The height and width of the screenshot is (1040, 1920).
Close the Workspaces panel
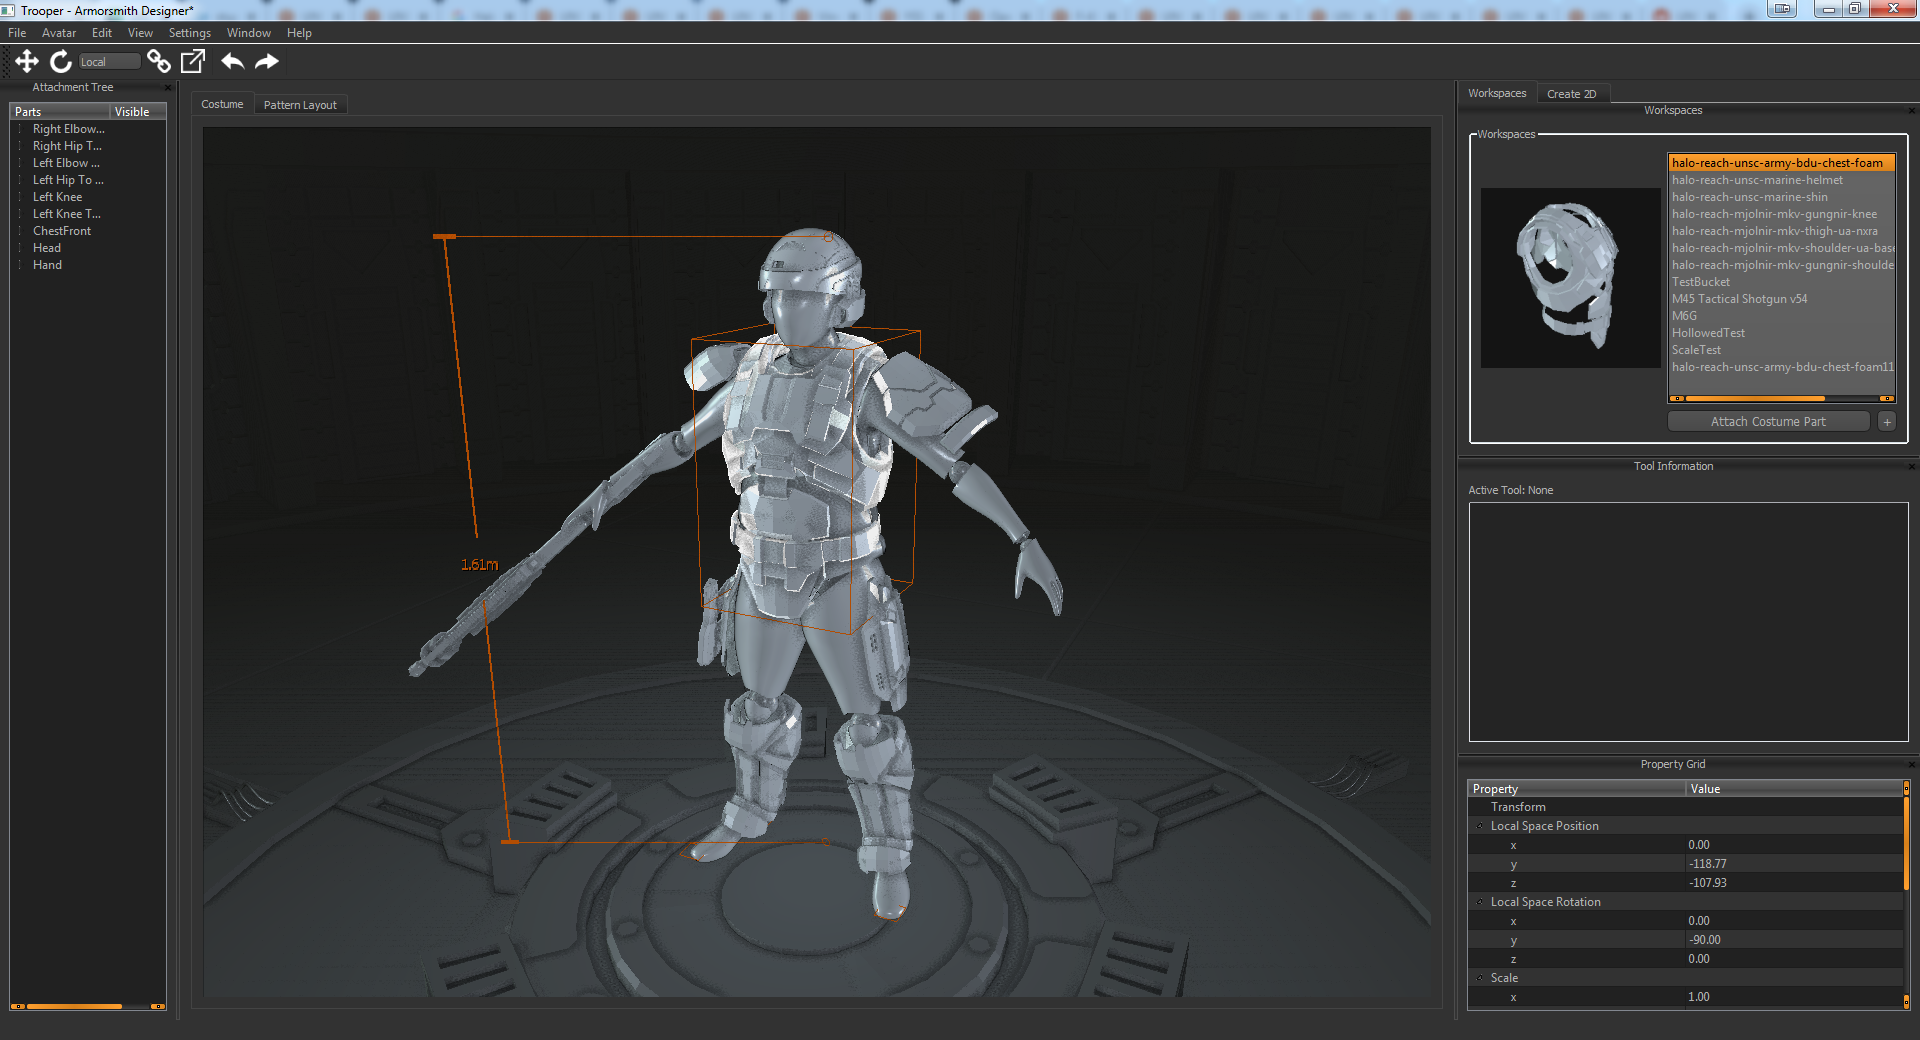click(x=1911, y=111)
